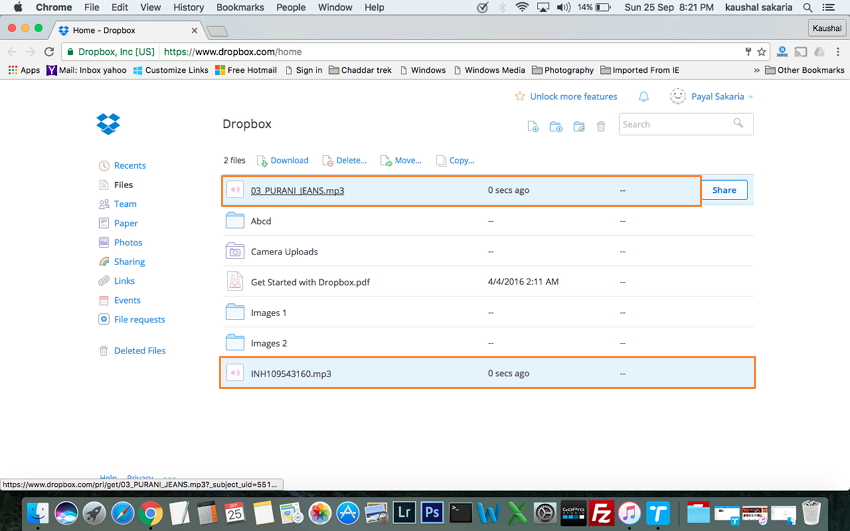850x531 pixels.
Task: Click the Upload file icon
Action: pyautogui.click(x=533, y=126)
